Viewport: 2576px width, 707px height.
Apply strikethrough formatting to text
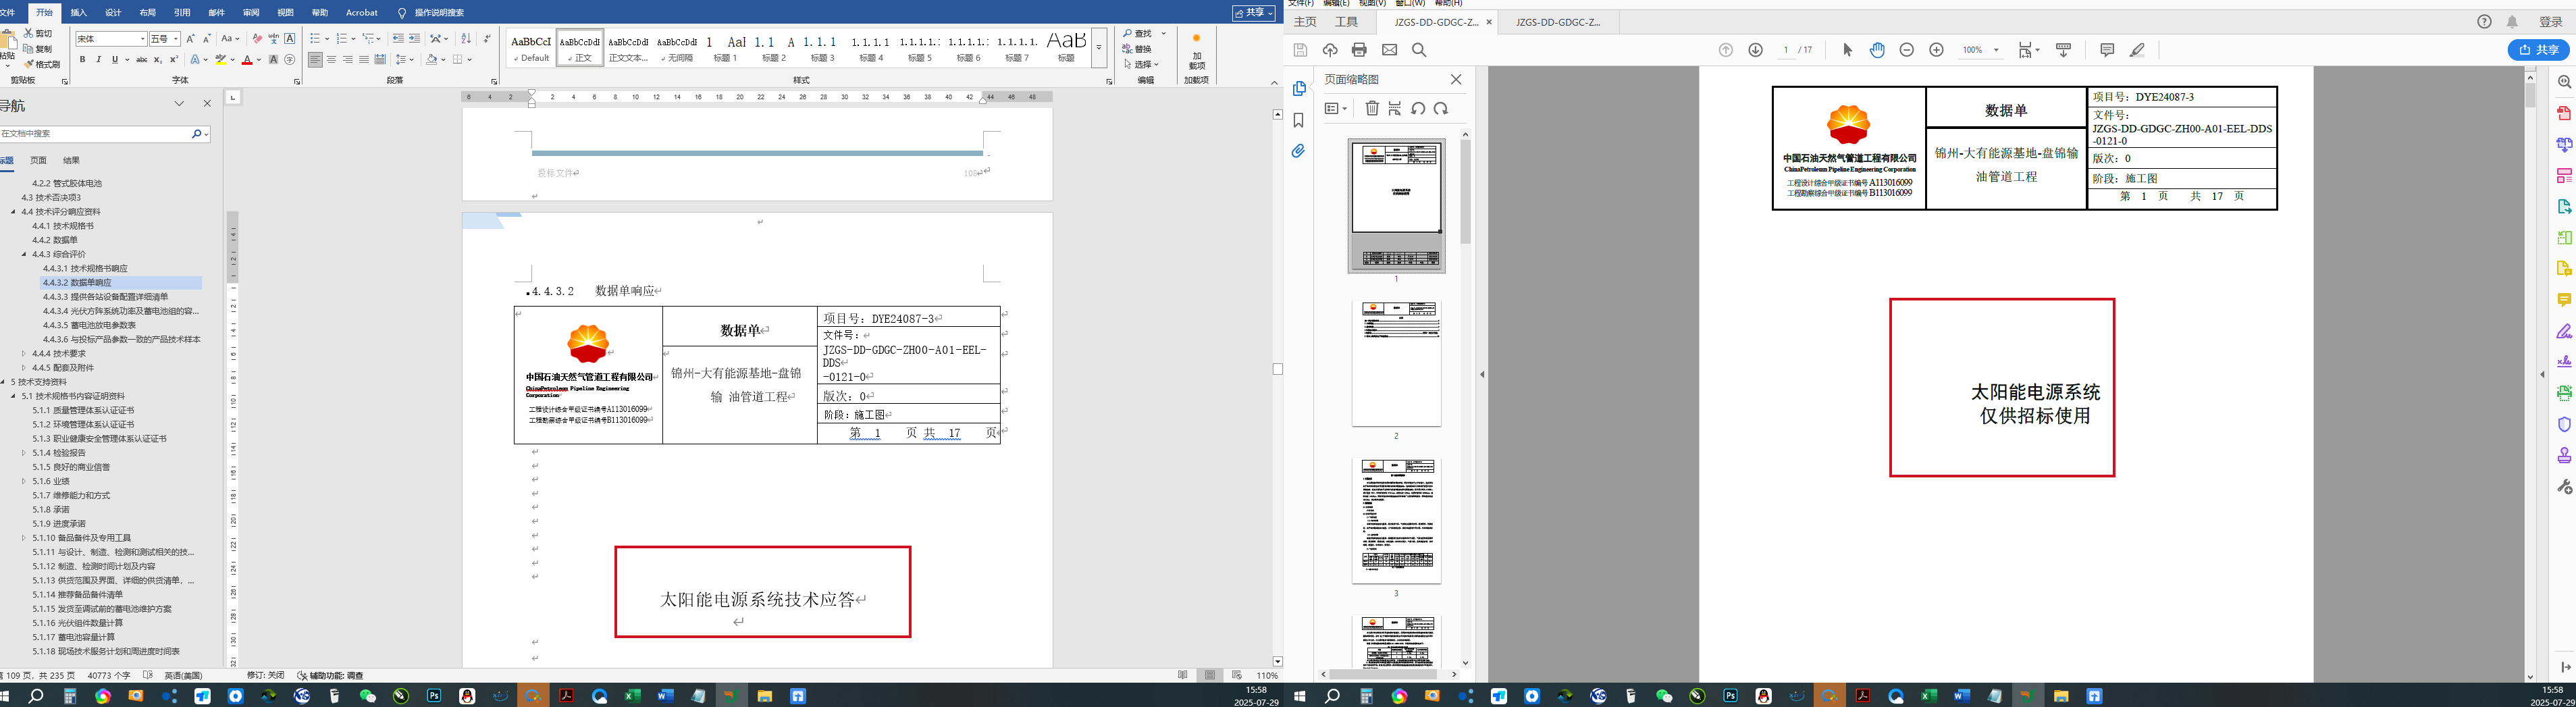[x=141, y=60]
